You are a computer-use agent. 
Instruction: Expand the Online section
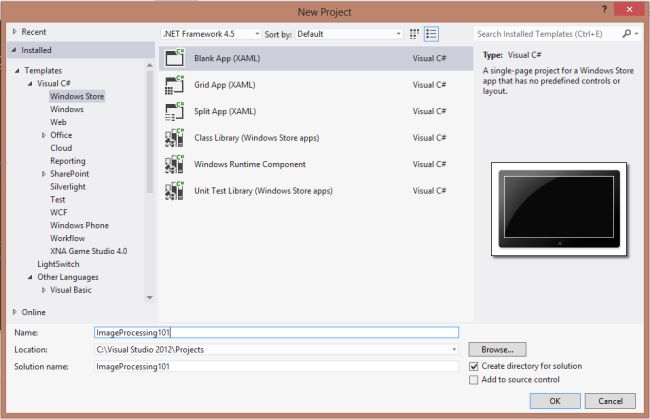point(15,312)
